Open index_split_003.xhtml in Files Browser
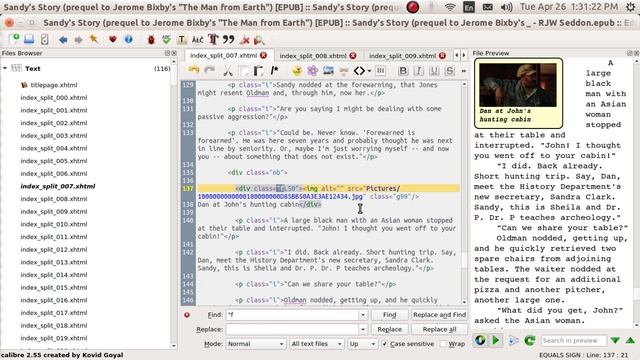 [x=53, y=136]
